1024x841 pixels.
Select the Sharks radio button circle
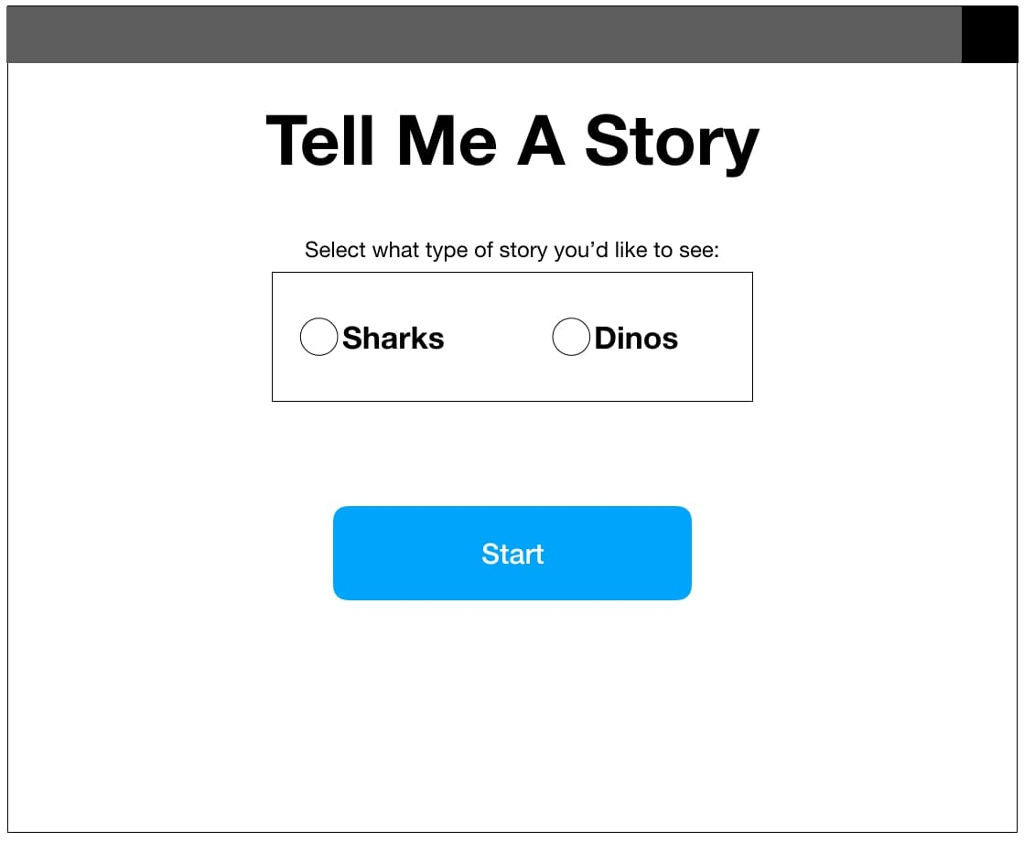coord(319,337)
